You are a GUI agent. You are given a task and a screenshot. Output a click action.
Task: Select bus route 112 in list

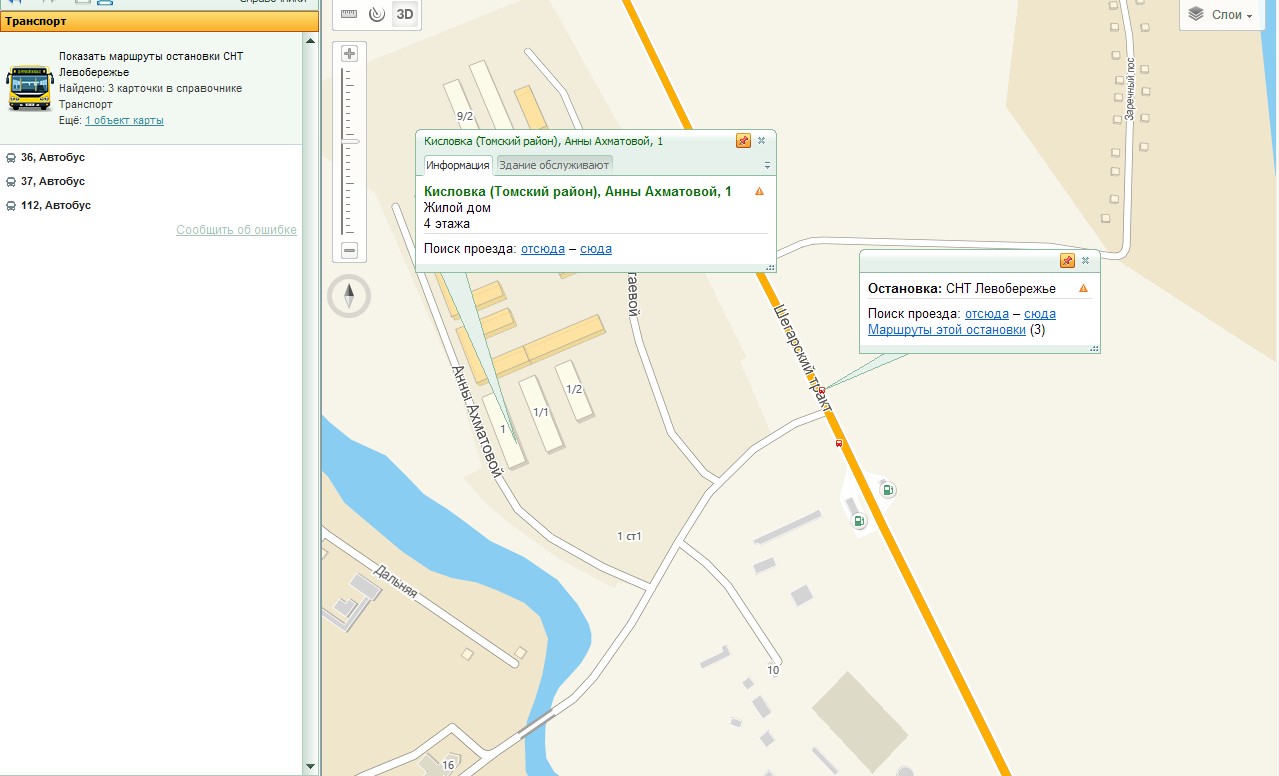(x=55, y=205)
